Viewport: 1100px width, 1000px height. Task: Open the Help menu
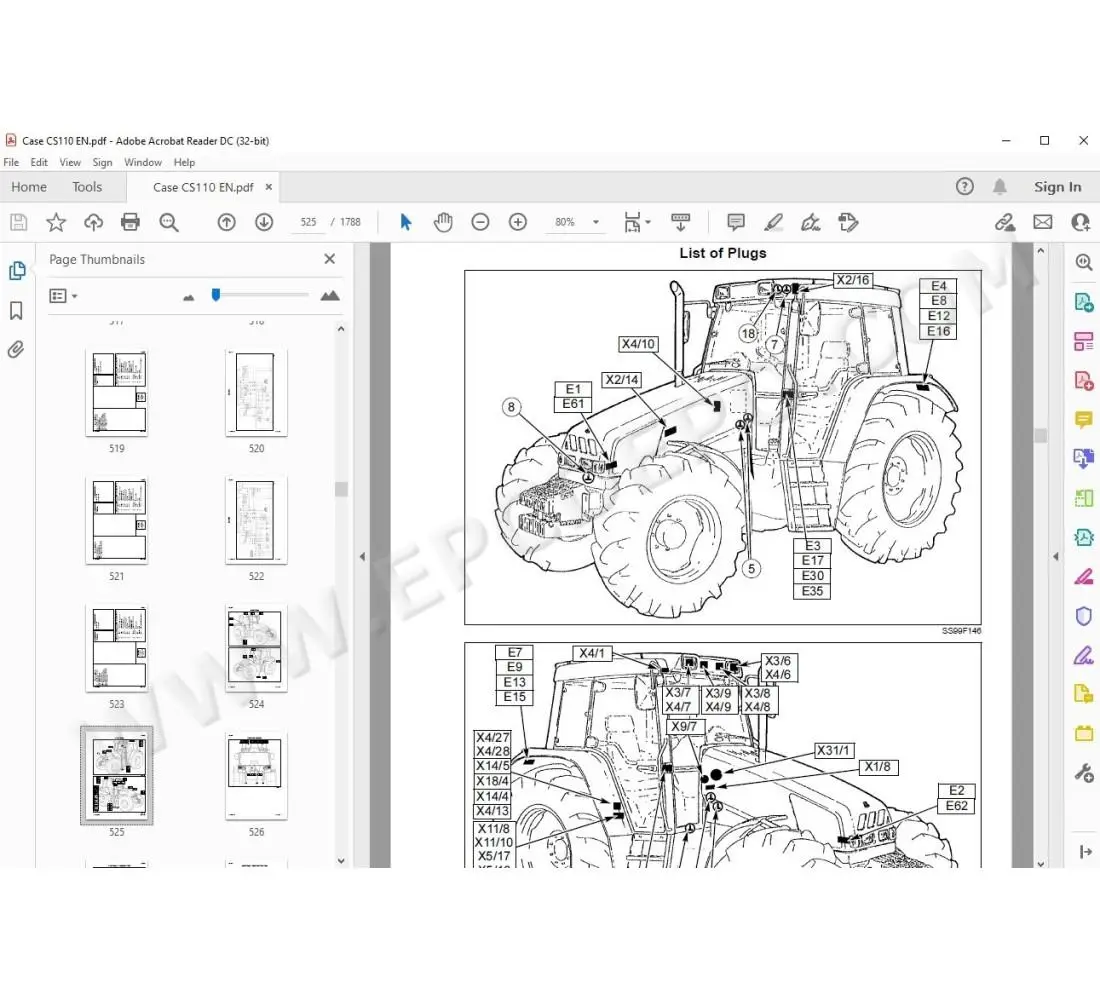(185, 162)
